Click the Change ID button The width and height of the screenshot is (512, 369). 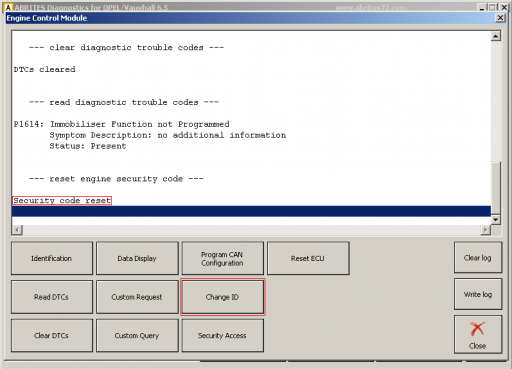click(x=222, y=297)
